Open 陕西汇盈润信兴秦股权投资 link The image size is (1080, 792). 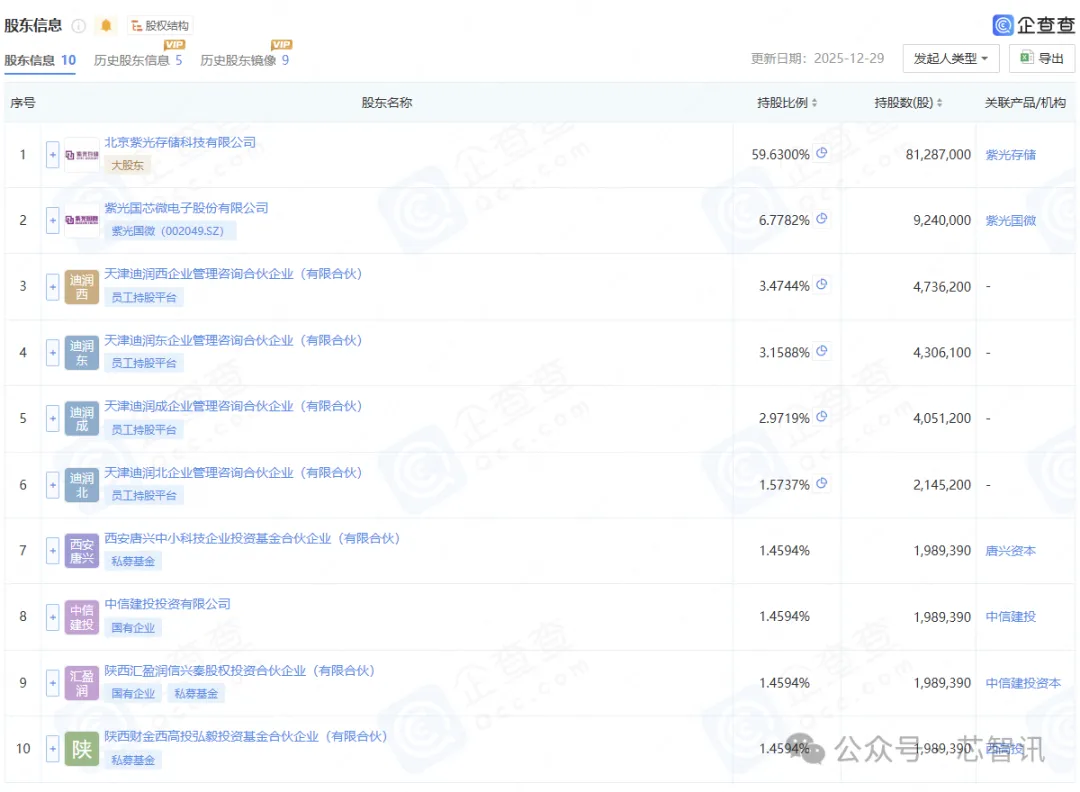coord(240,671)
